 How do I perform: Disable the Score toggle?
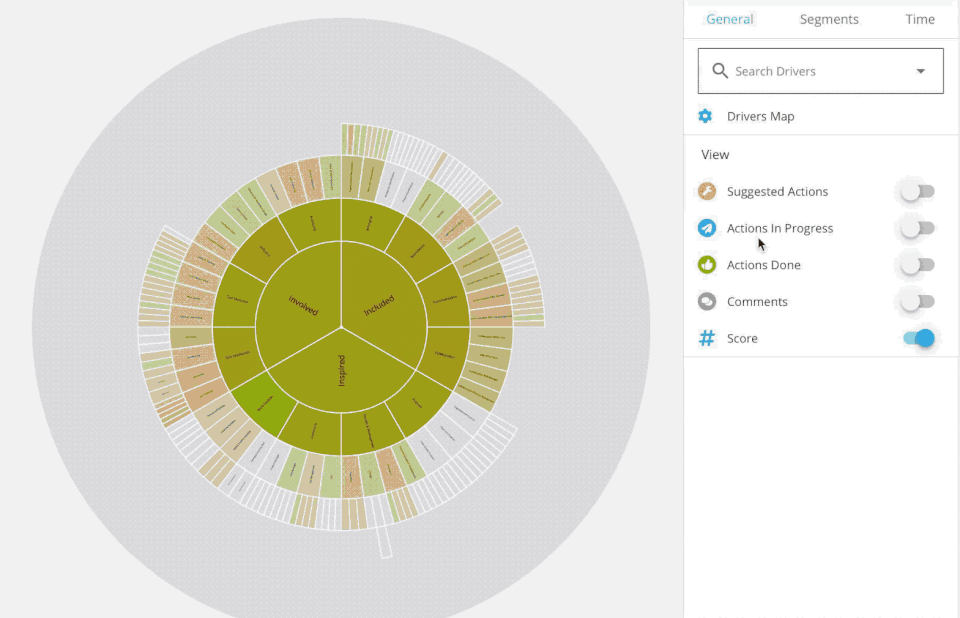(919, 338)
